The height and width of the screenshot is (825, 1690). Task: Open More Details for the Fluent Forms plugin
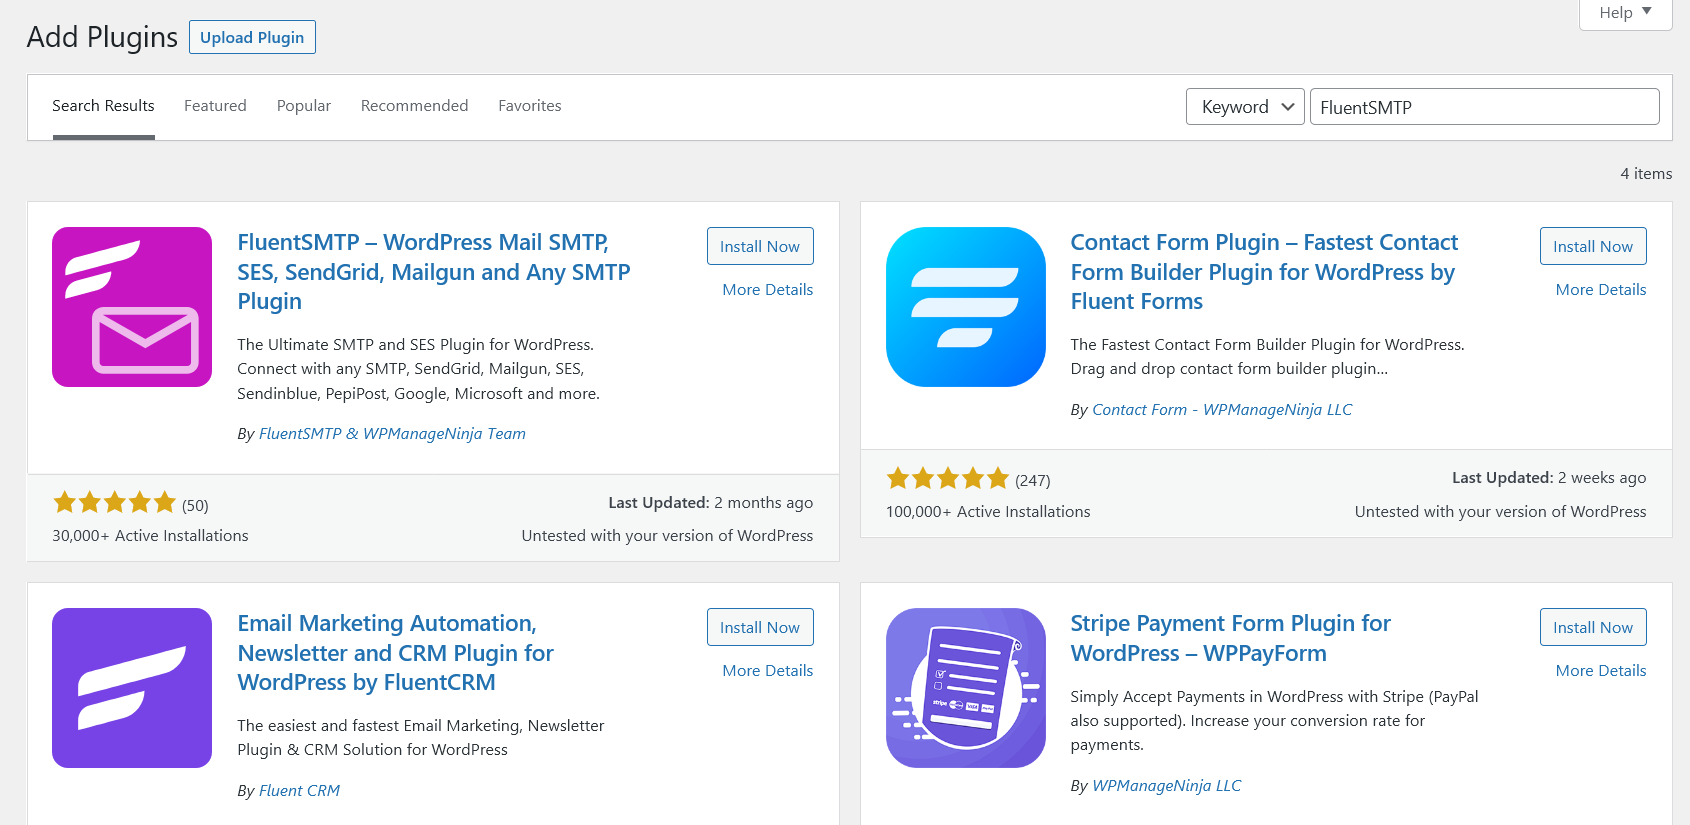[x=1601, y=290]
